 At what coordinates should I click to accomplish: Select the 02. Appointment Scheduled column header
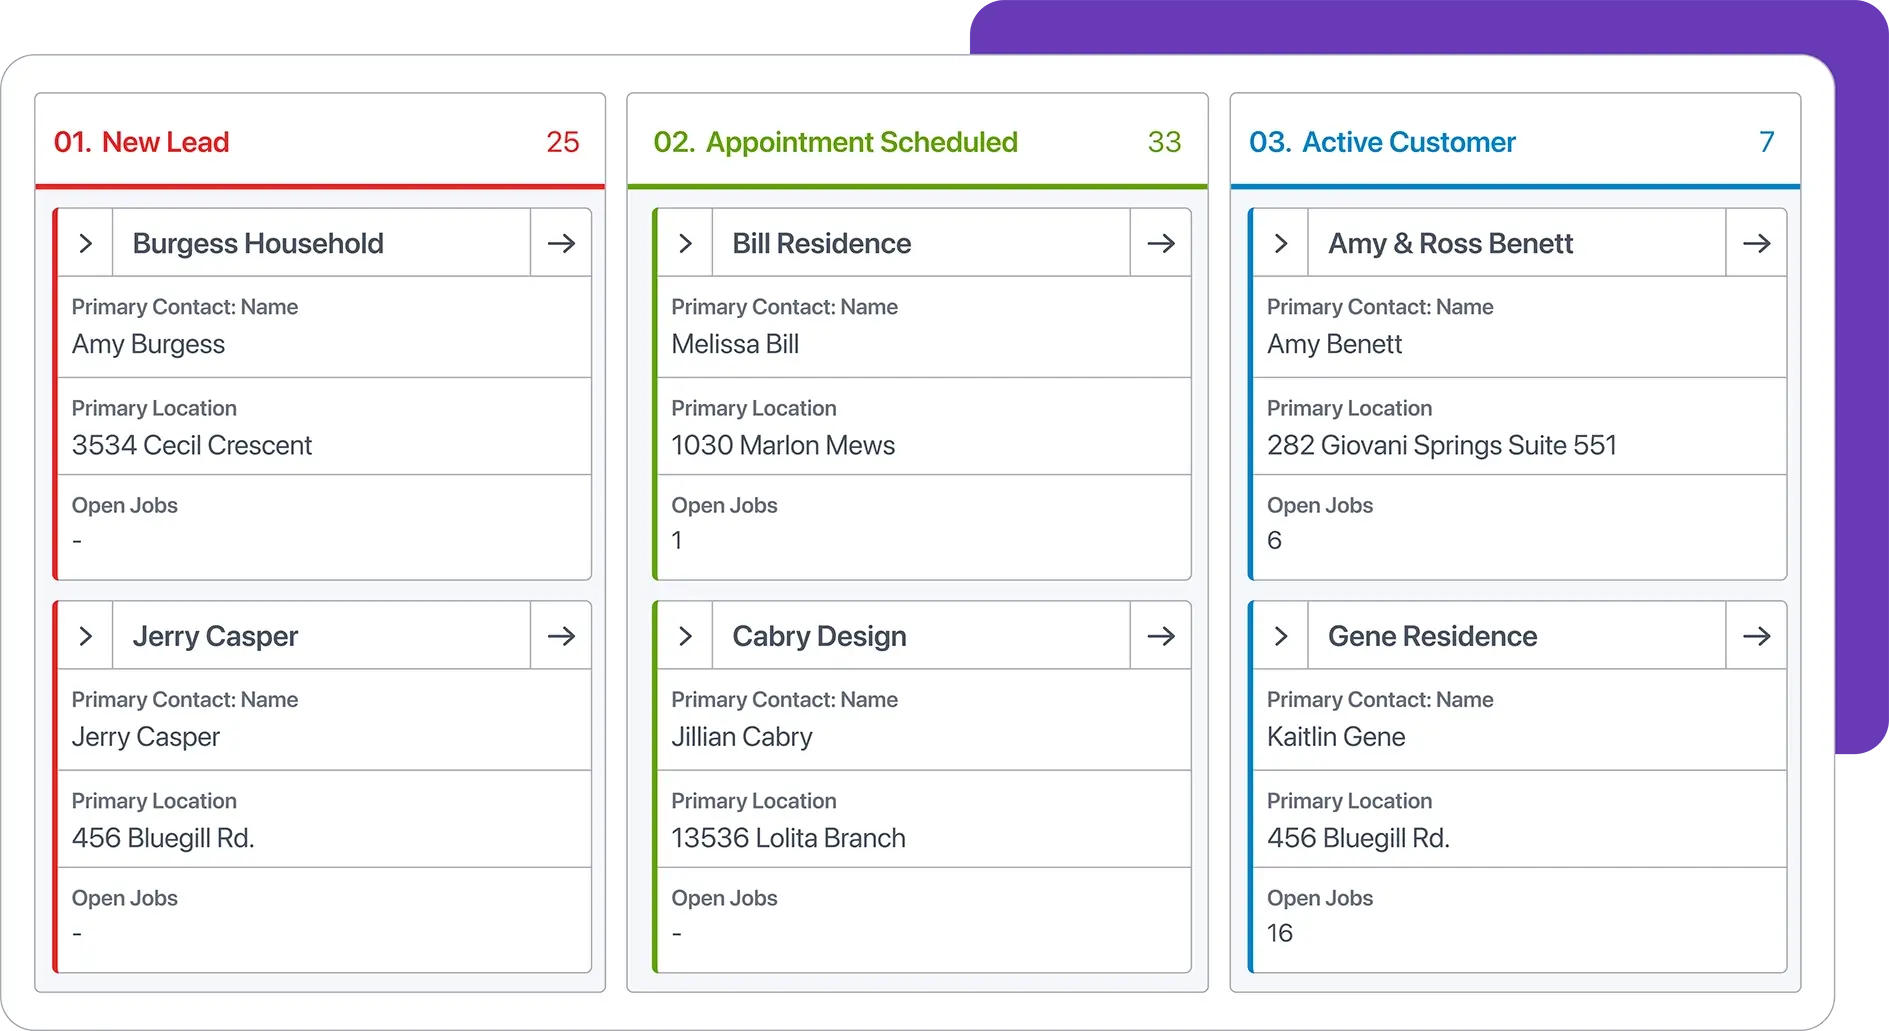click(x=835, y=142)
